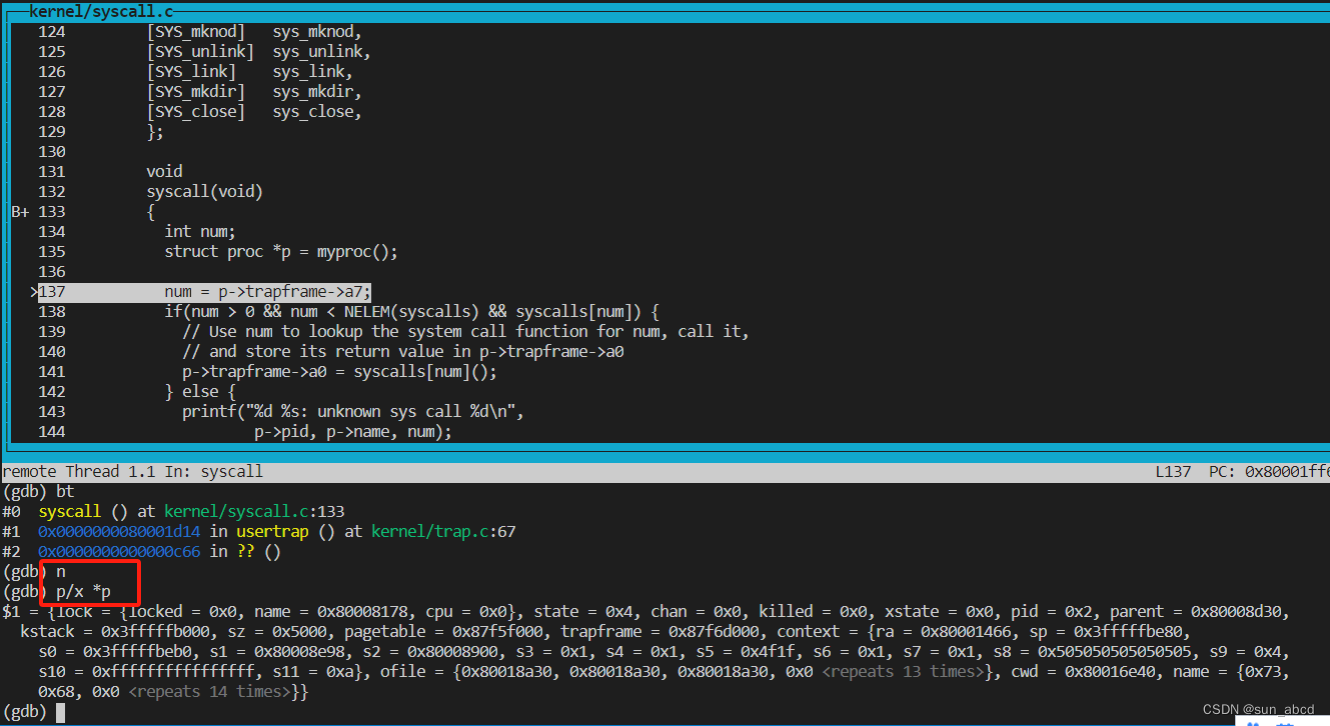Click 'int num;' on line 134
Screen dimensions: 1330x726
(200, 232)
